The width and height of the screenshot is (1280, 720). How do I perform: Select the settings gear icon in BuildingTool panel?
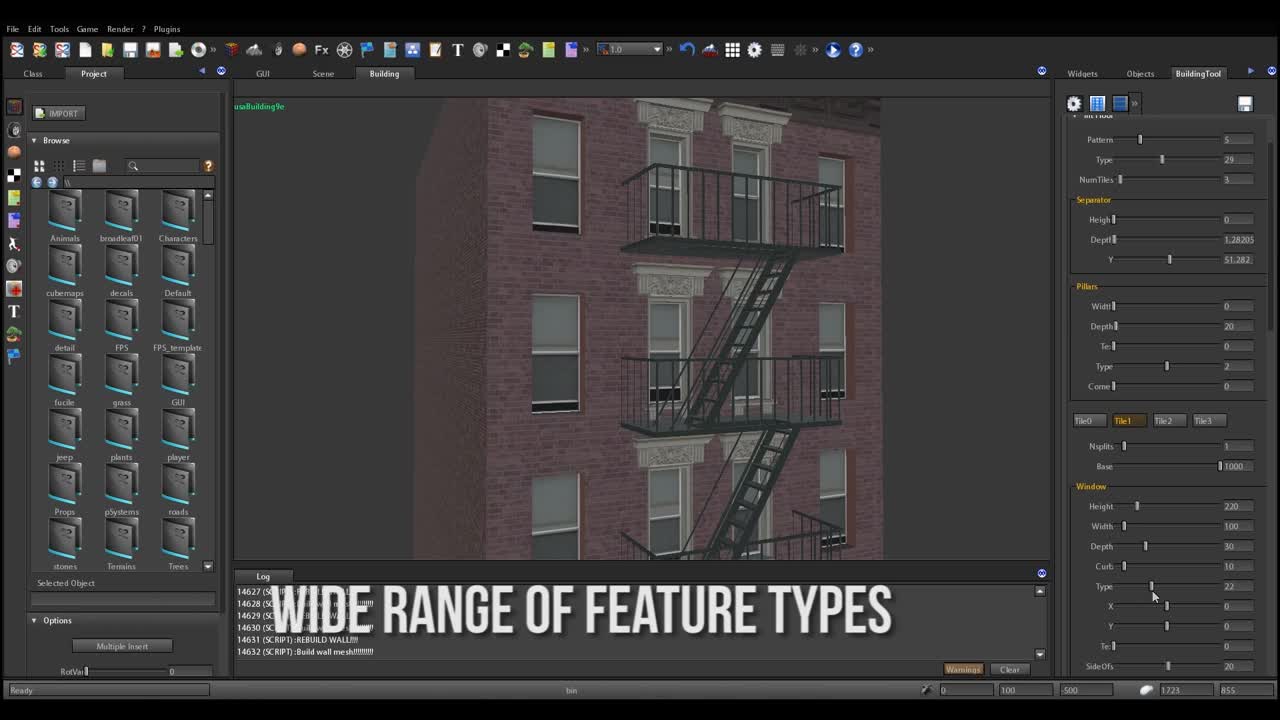coord(1073,103)
